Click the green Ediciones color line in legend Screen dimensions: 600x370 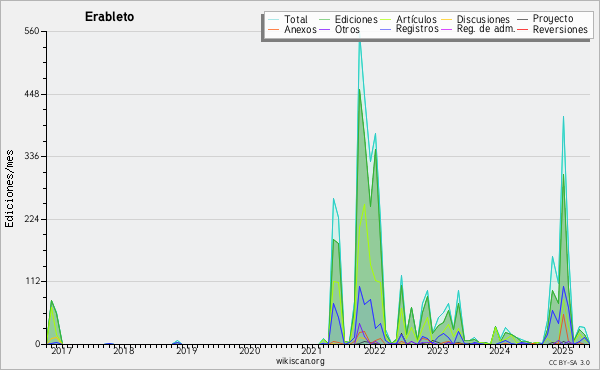click(x=324, y=20)
